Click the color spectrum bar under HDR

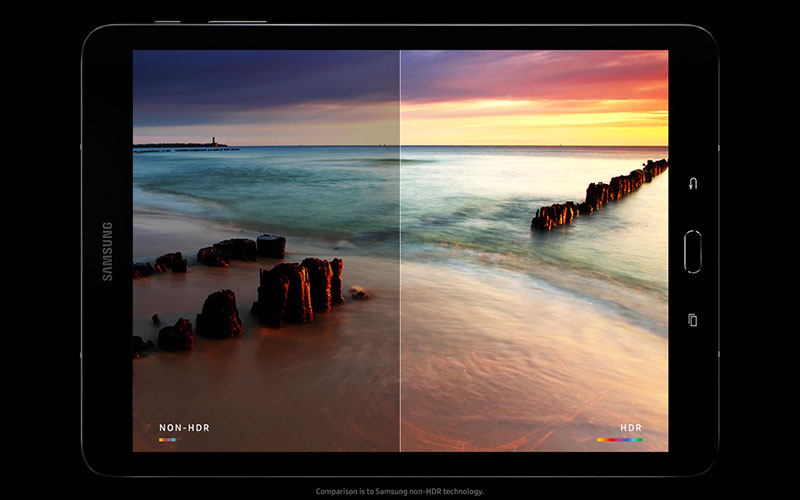click(619, 440)
